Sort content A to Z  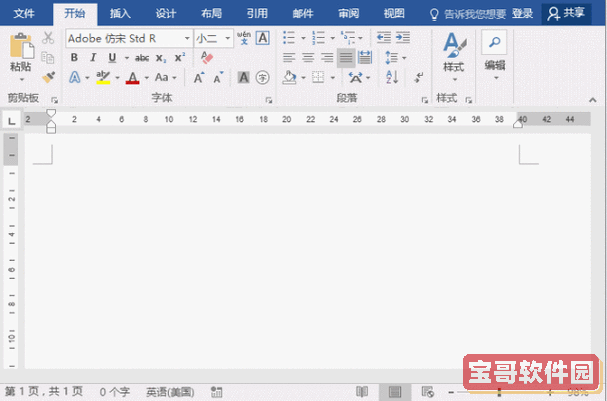[392, 77]
